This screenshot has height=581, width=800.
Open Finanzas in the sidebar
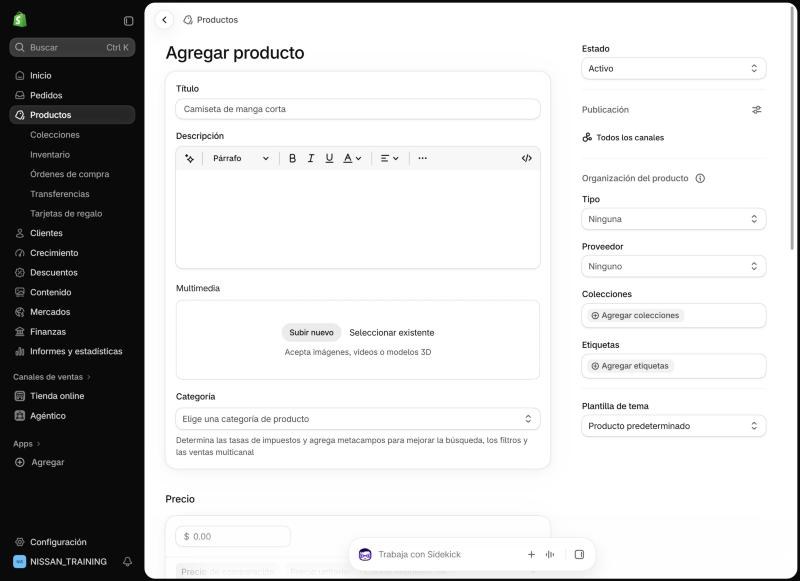pyautogui.click(x=72, y=332)
